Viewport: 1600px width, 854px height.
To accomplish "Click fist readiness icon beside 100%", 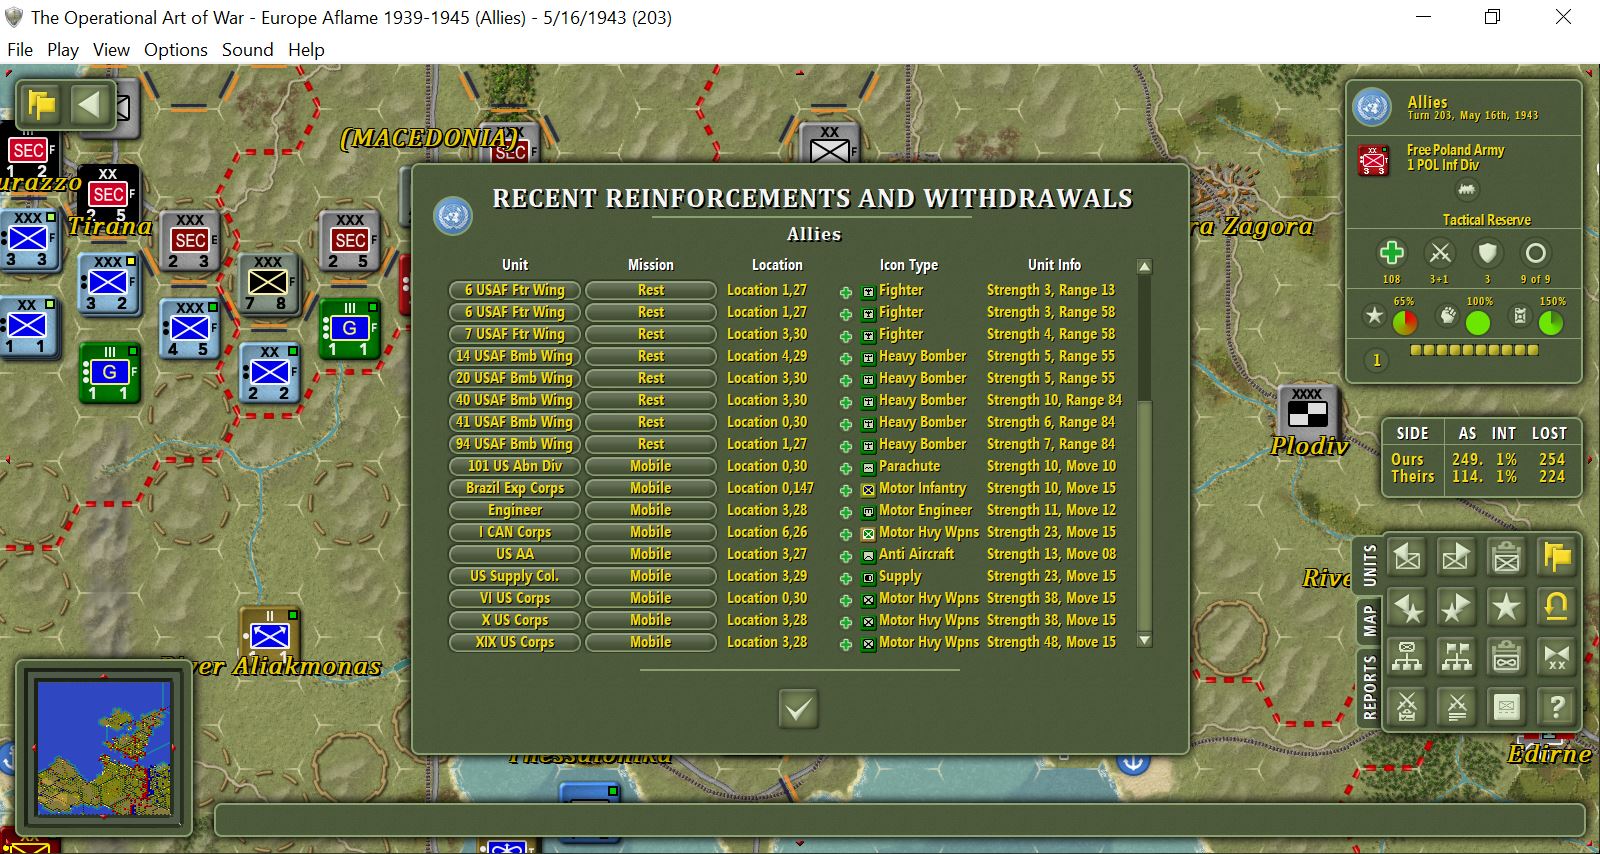I will coord(1447,316).
